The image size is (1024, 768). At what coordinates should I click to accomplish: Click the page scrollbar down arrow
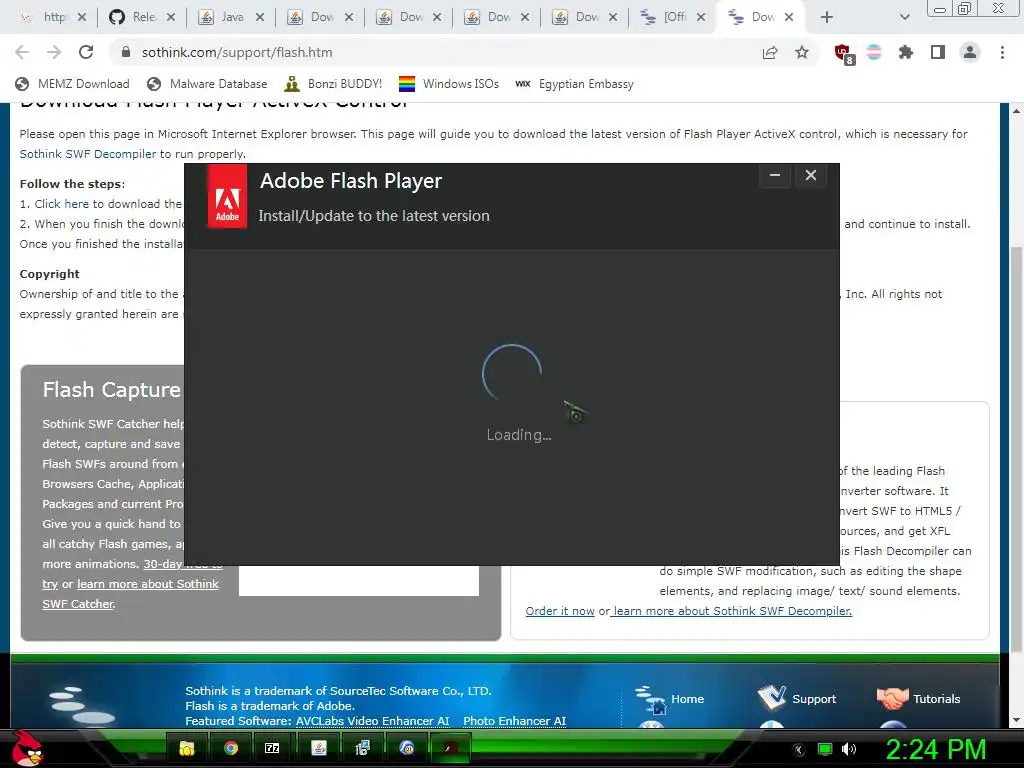[x=1016, y=720]
